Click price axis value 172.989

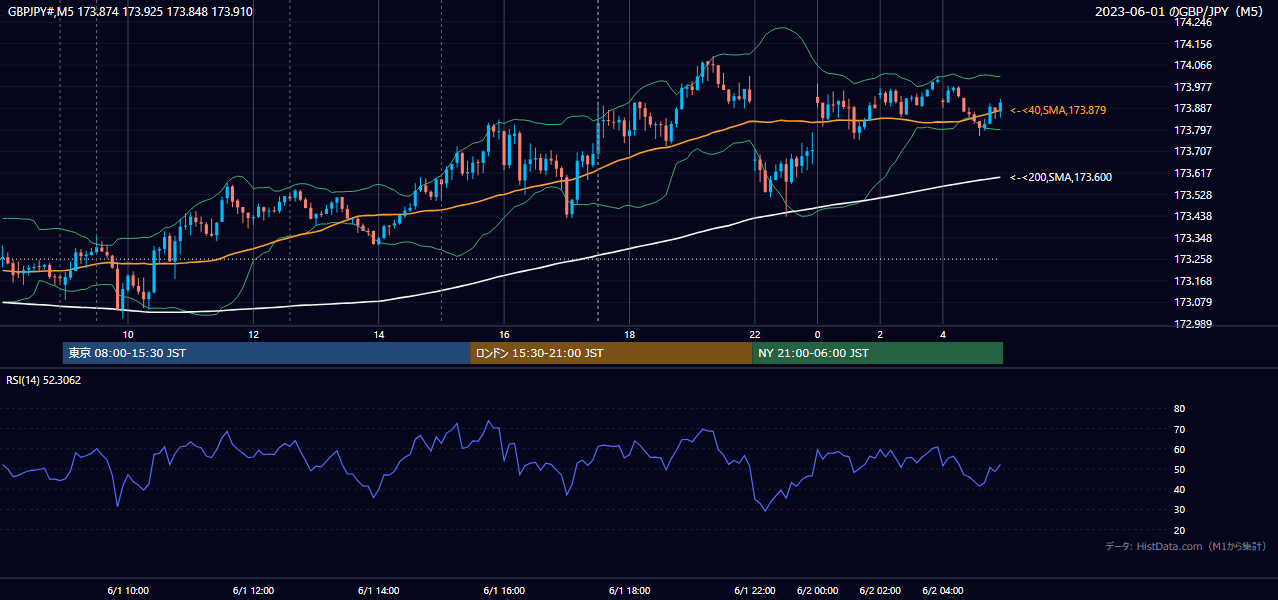1192,324
